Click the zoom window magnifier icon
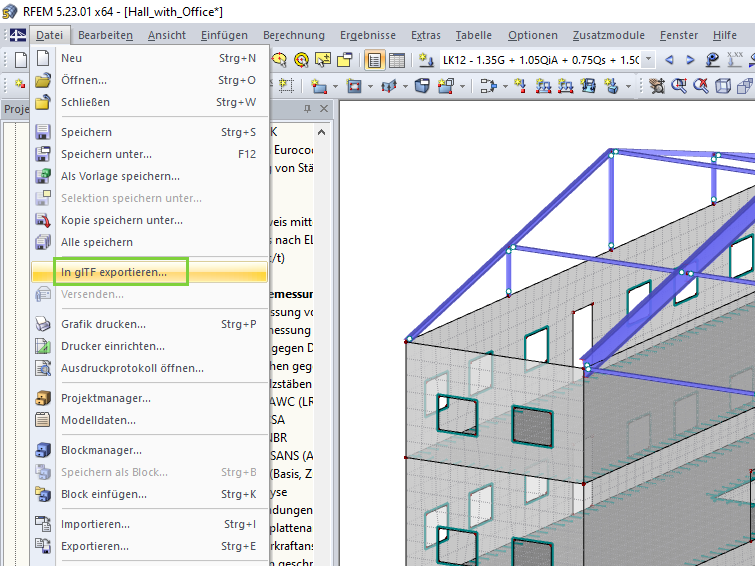The height and width of the screenshot is (566, 755). [x=679, y=86]
